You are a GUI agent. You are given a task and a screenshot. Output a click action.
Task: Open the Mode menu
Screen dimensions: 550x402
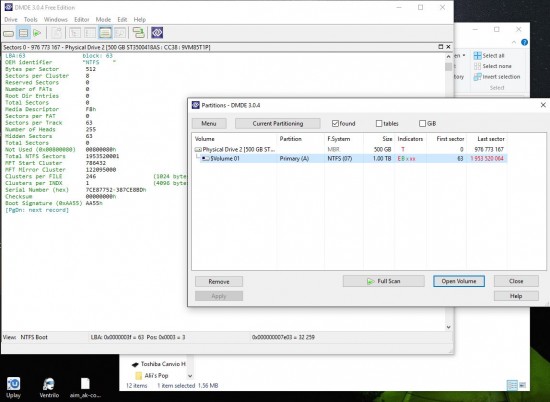click(103, 20)
